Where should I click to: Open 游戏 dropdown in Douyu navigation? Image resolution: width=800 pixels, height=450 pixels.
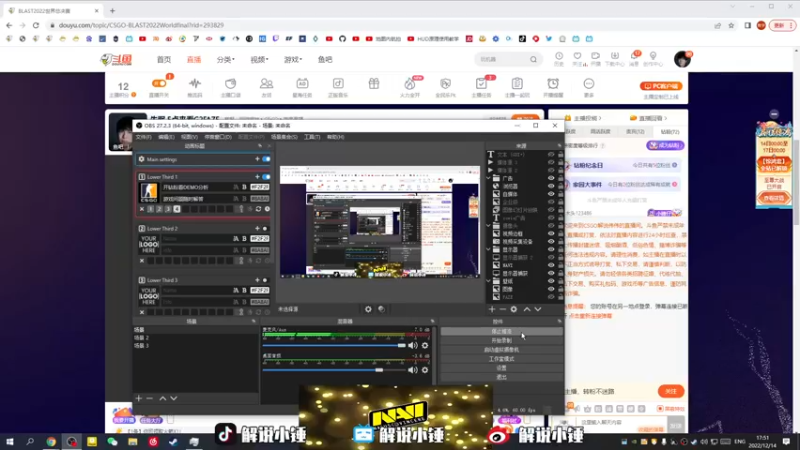293,60
